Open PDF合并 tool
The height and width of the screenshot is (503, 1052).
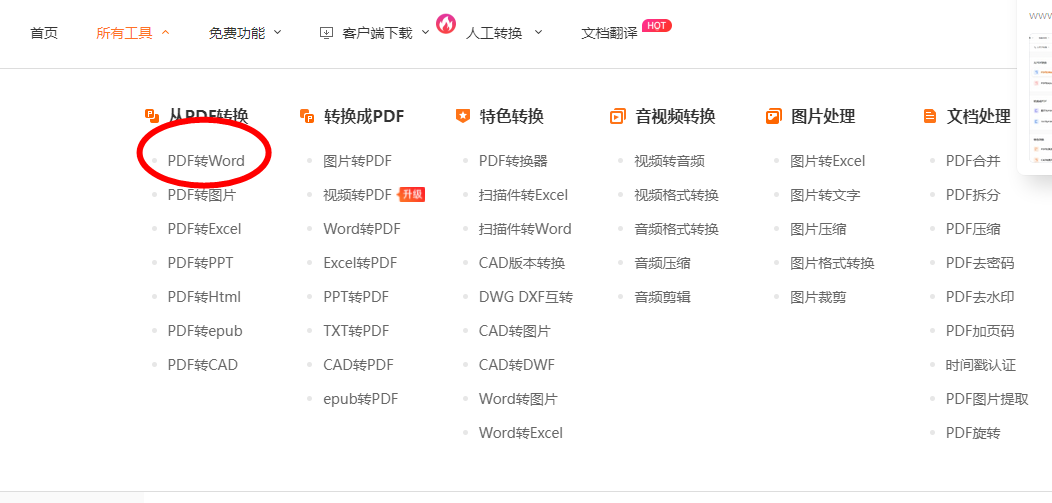[973, 161]
